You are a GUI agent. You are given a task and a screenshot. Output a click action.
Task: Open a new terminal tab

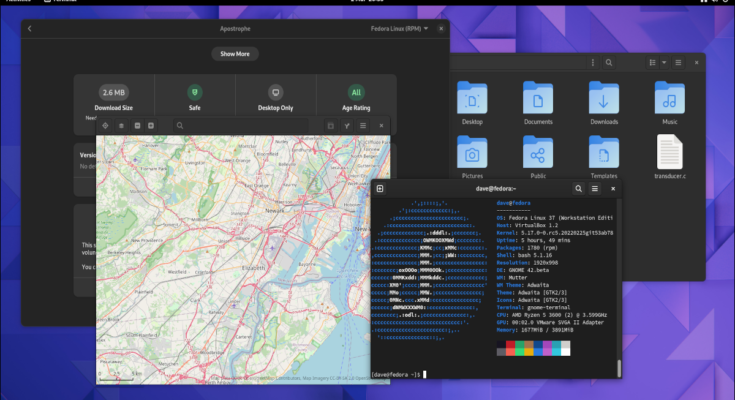pyautogui.click(x=380, y=188)
